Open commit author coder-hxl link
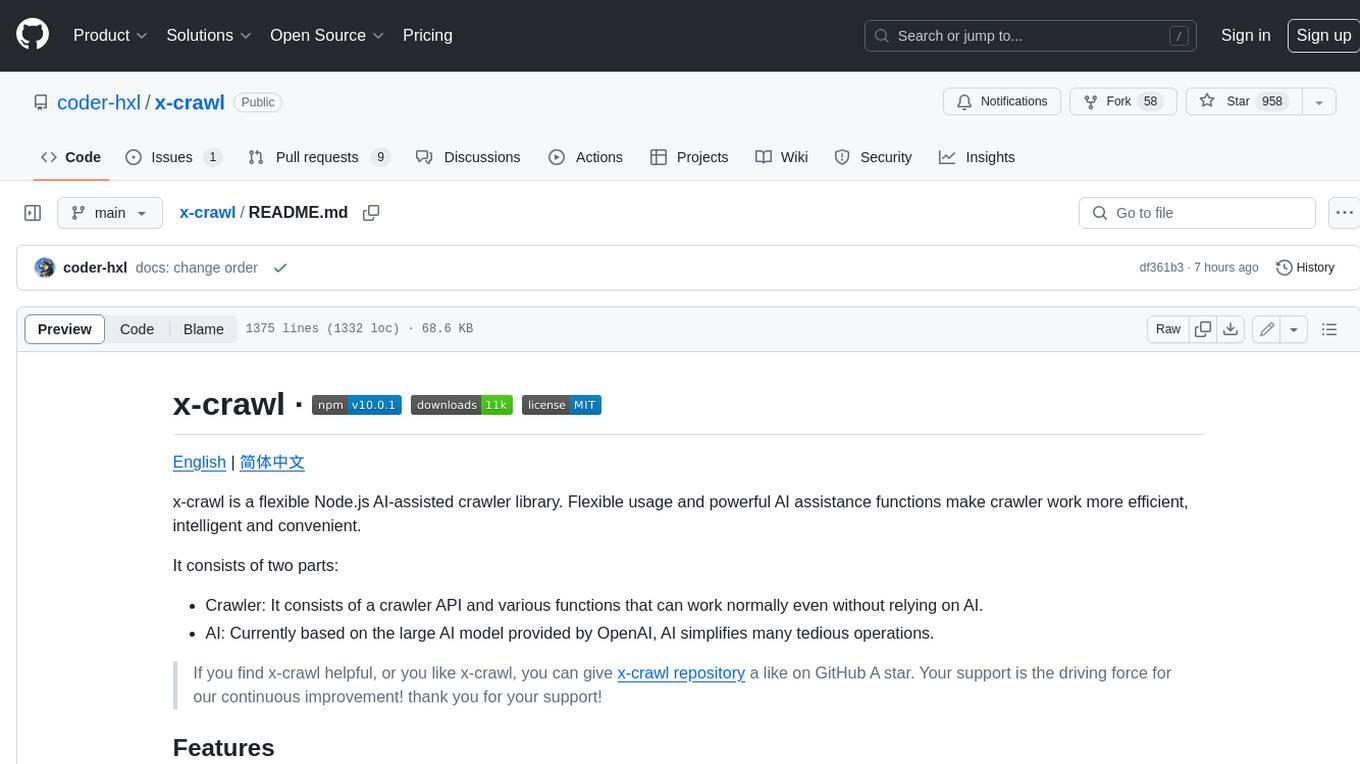This screenshot has height=764, width=1360. [95, 268]
